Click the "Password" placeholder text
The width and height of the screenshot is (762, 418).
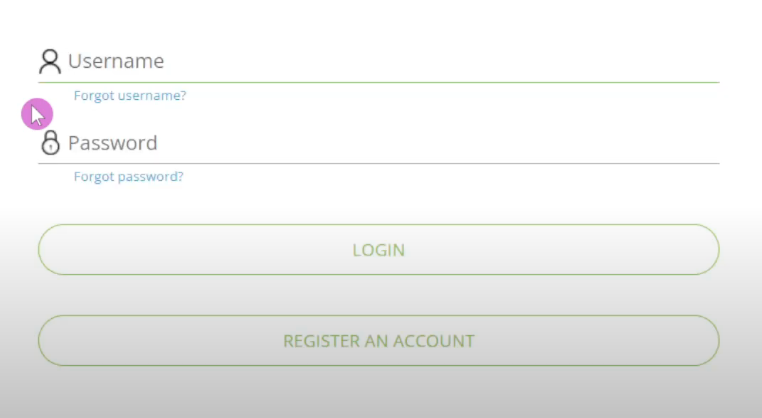click(x=113, y=144)
